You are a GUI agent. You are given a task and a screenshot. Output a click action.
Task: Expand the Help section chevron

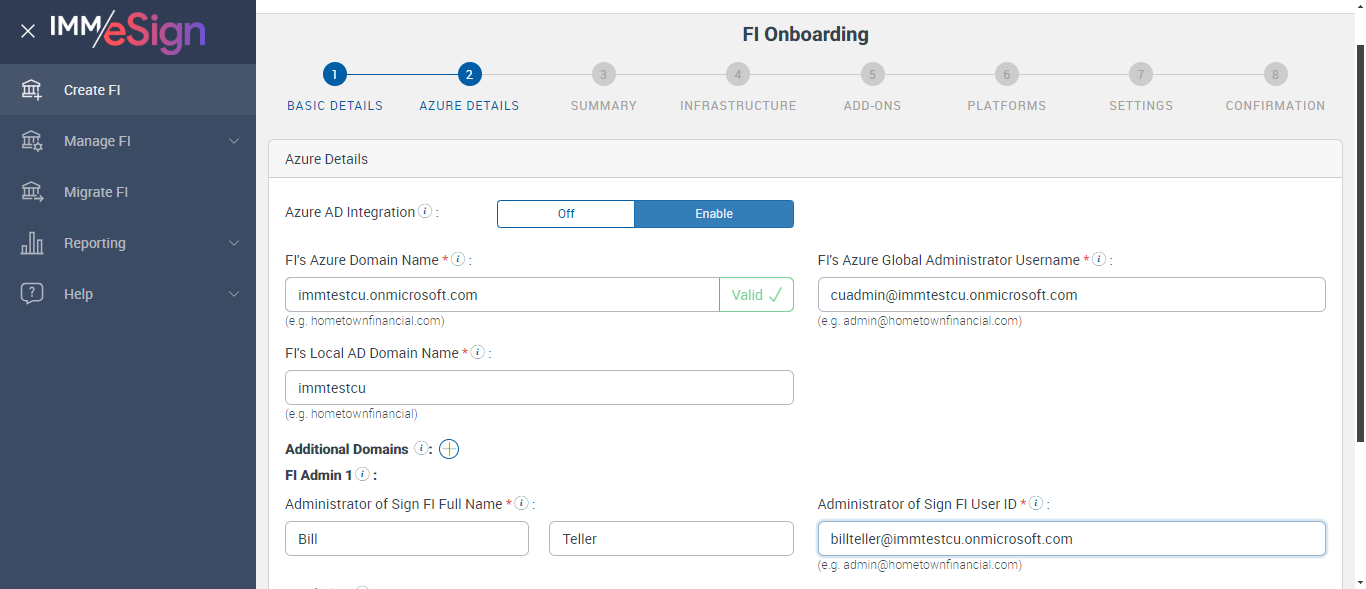[234, 294]
